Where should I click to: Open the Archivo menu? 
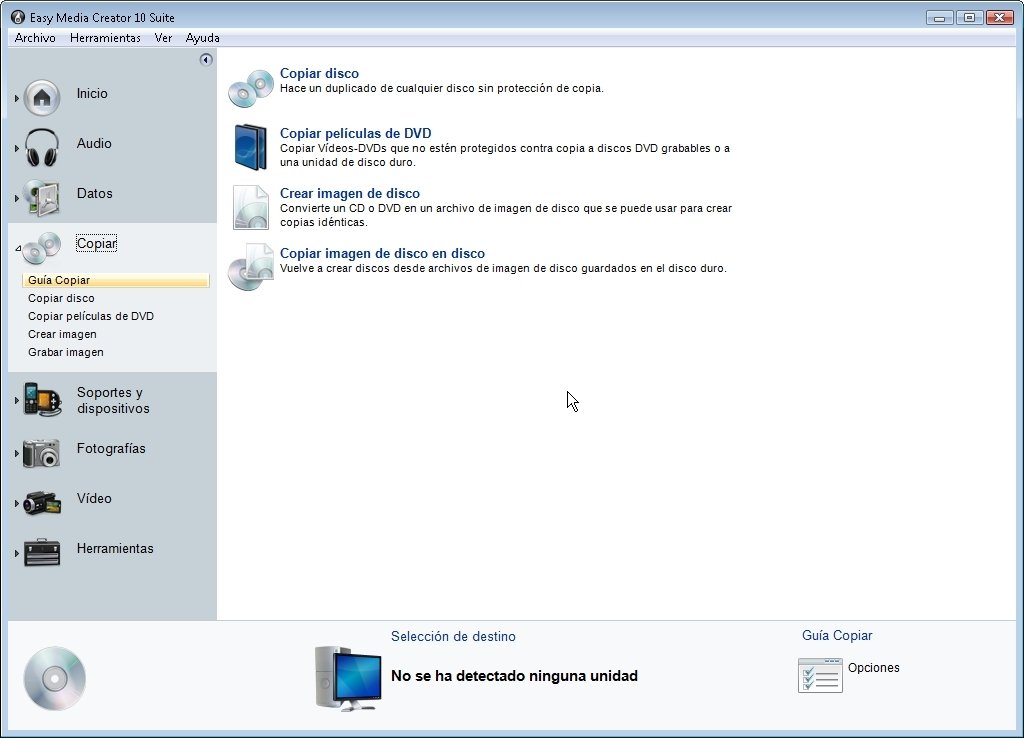[x=35, y=38]
